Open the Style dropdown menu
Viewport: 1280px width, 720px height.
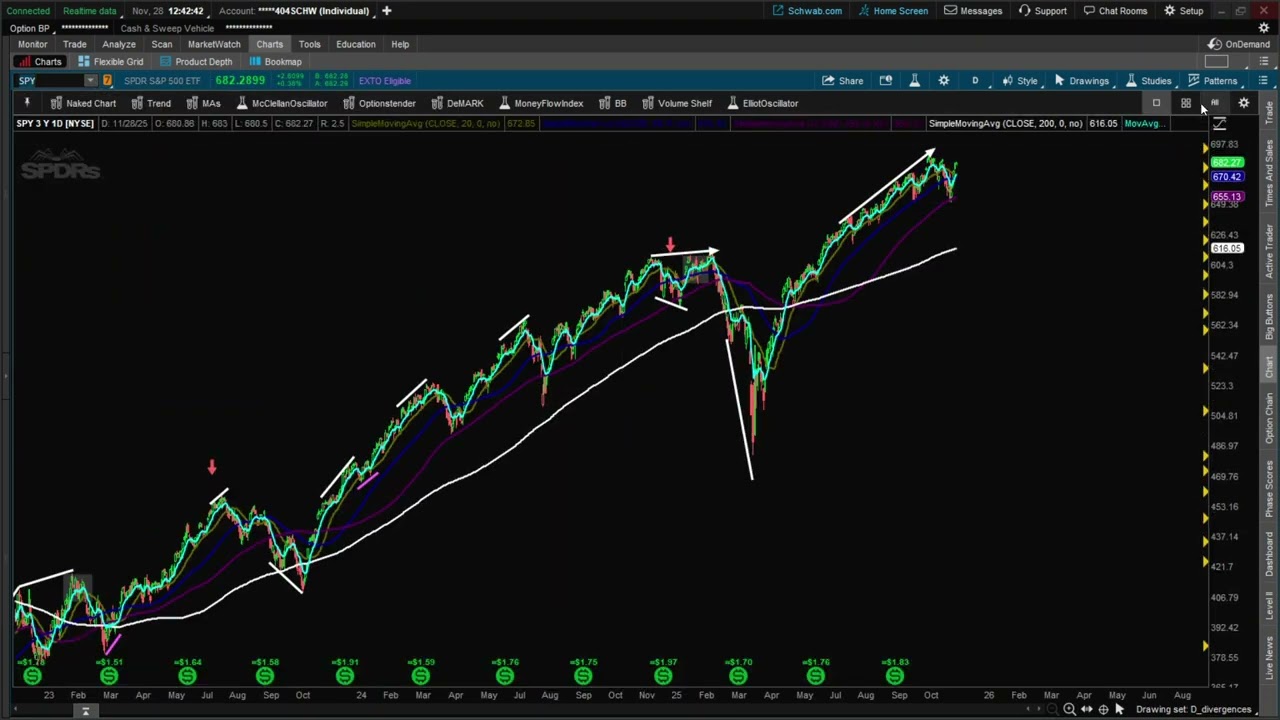point(1020,81)
